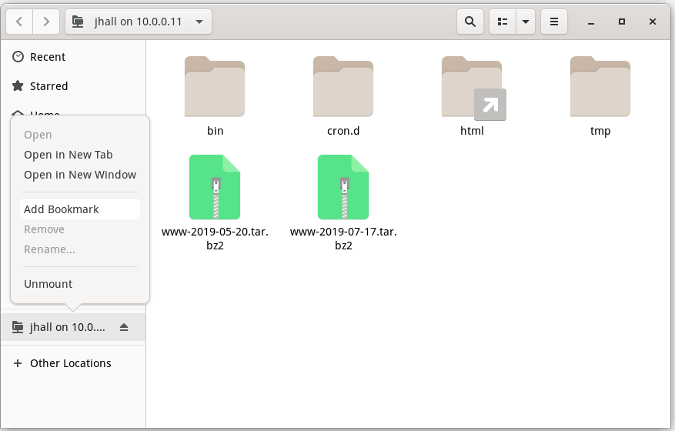Select the bin folder icon
This screenshot has height=431, width=675.
click(215, 88)
